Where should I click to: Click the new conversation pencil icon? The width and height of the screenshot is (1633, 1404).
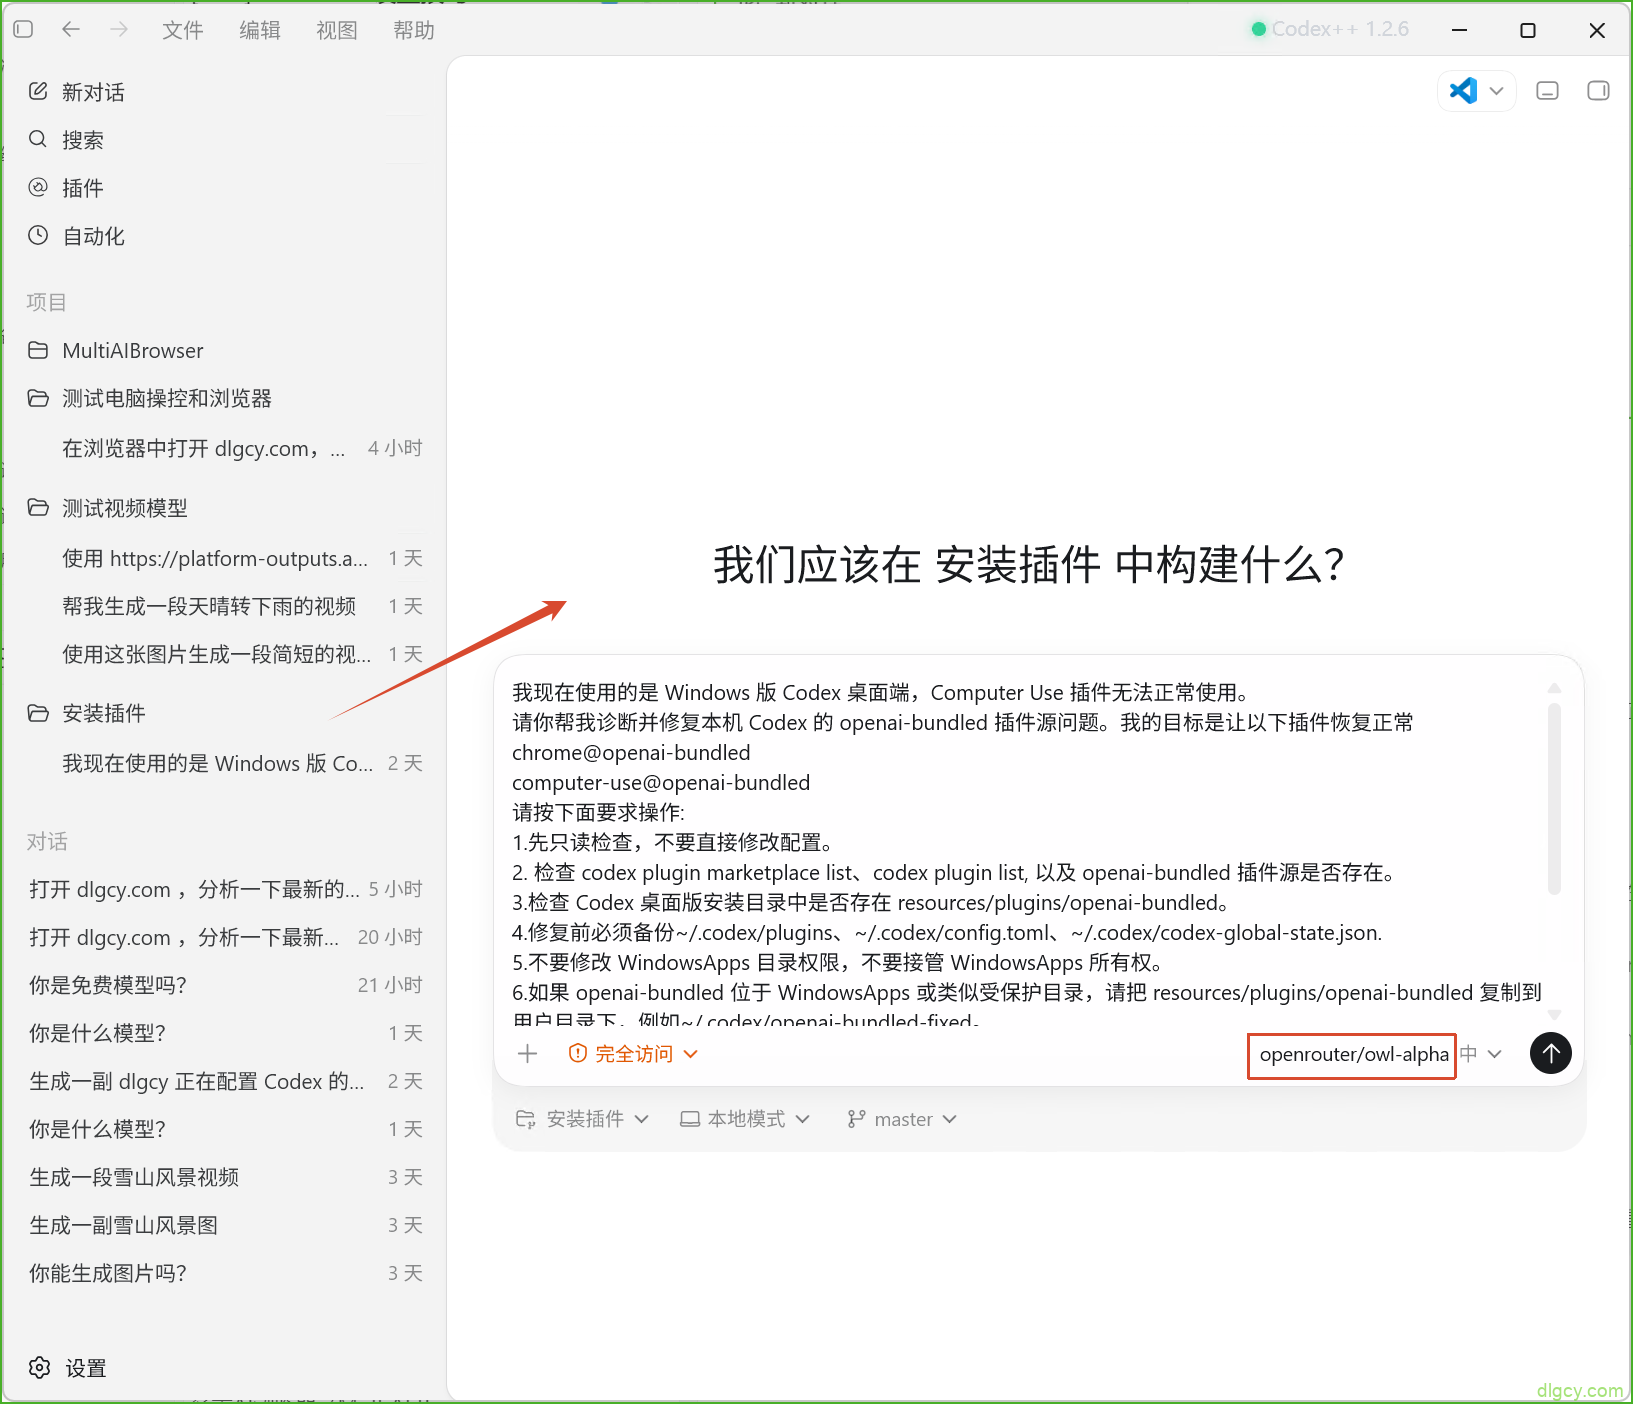38,91
